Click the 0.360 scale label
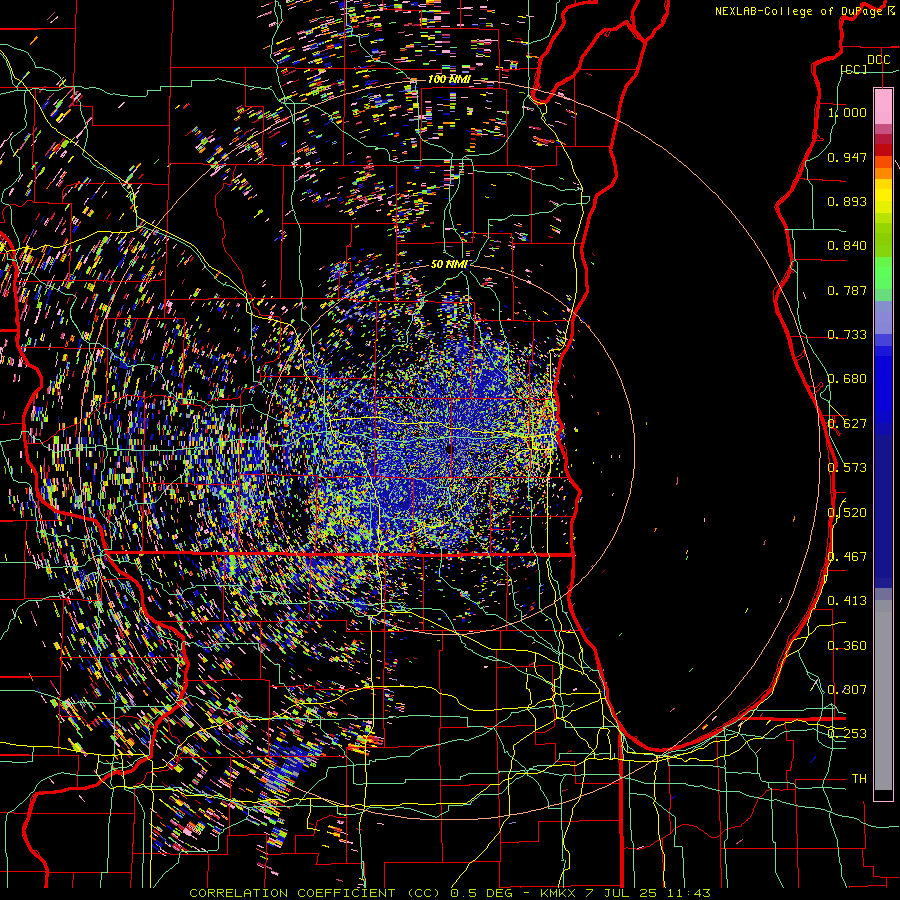 tap(847, 646)
